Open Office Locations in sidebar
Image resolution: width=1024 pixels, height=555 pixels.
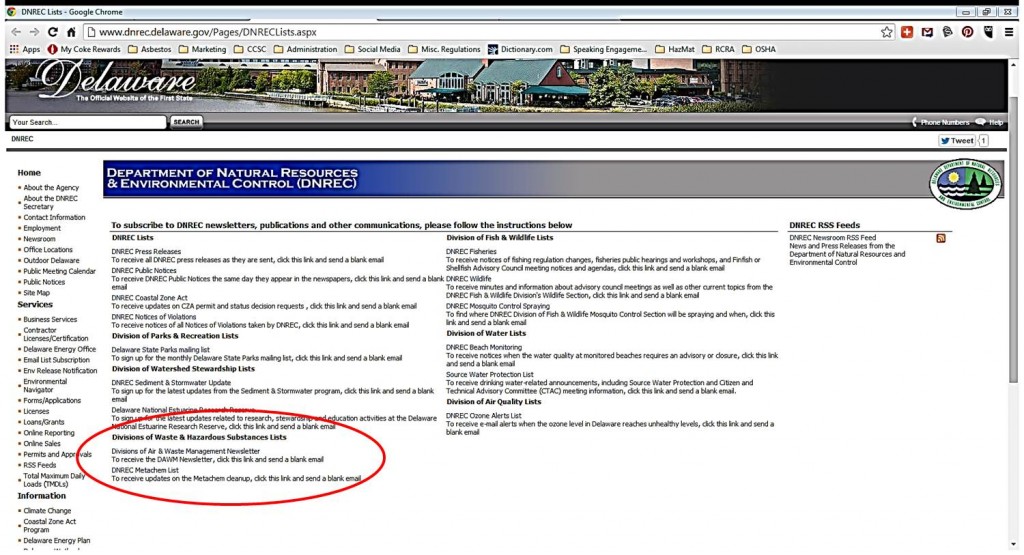48,250
